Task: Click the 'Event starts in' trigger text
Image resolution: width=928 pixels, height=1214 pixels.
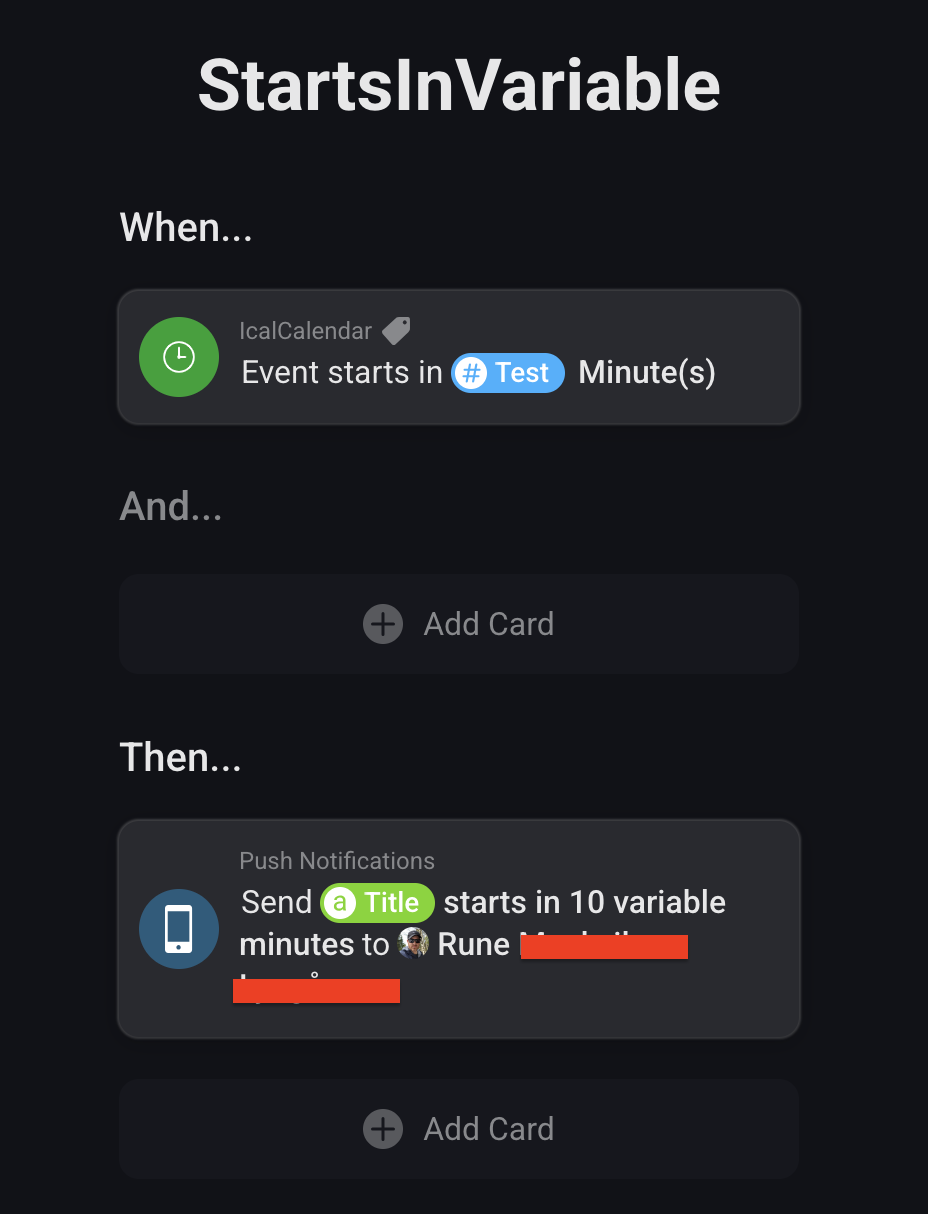Action: pos(342,373)
